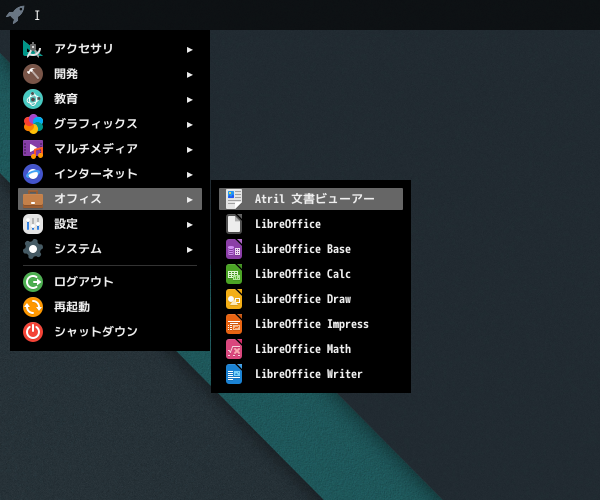Open the マルチメディア menu category

(110, 149)
